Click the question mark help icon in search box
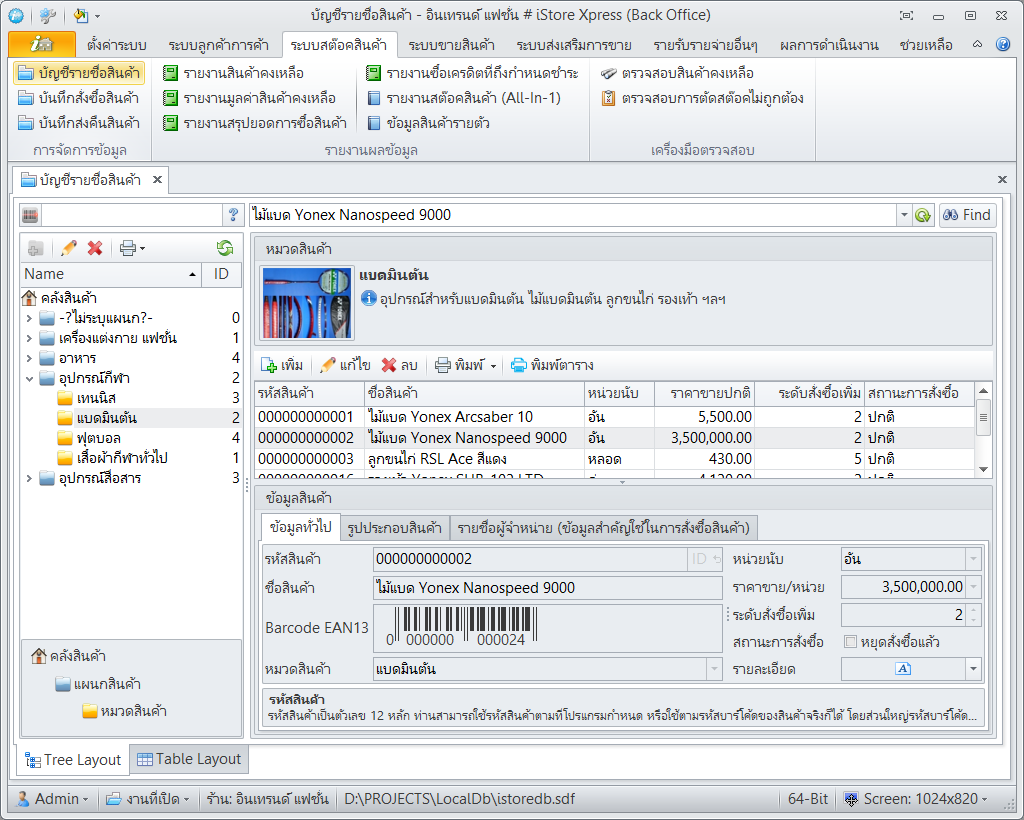The height and width of the screenshot is (820, 1024). click(x=233, y=215)
